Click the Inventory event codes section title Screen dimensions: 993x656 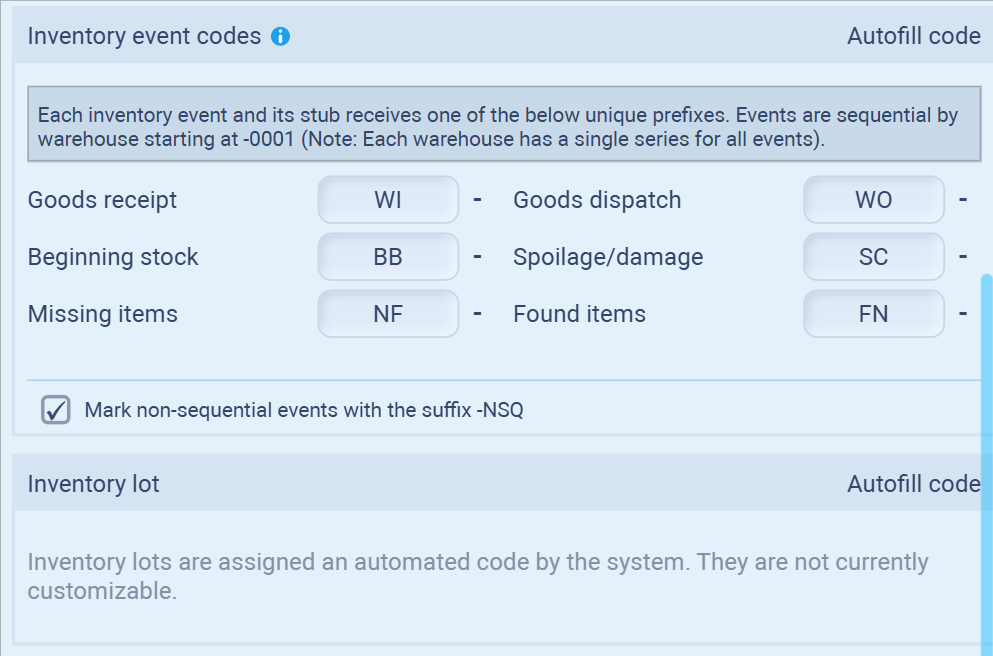click(144, 37)
